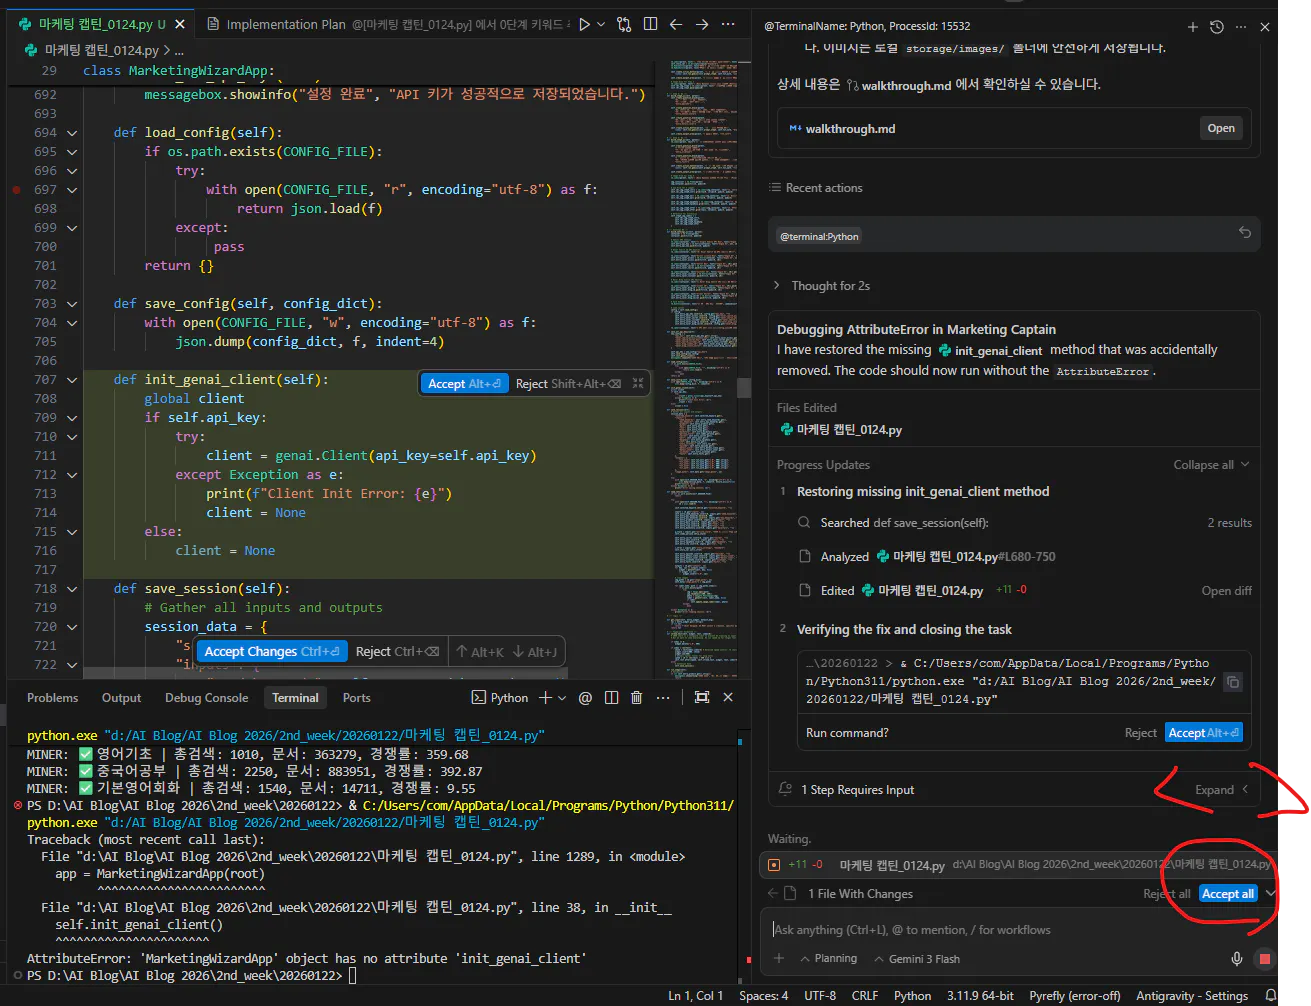Copy the run command using the copy icon

click(1233, 682)
